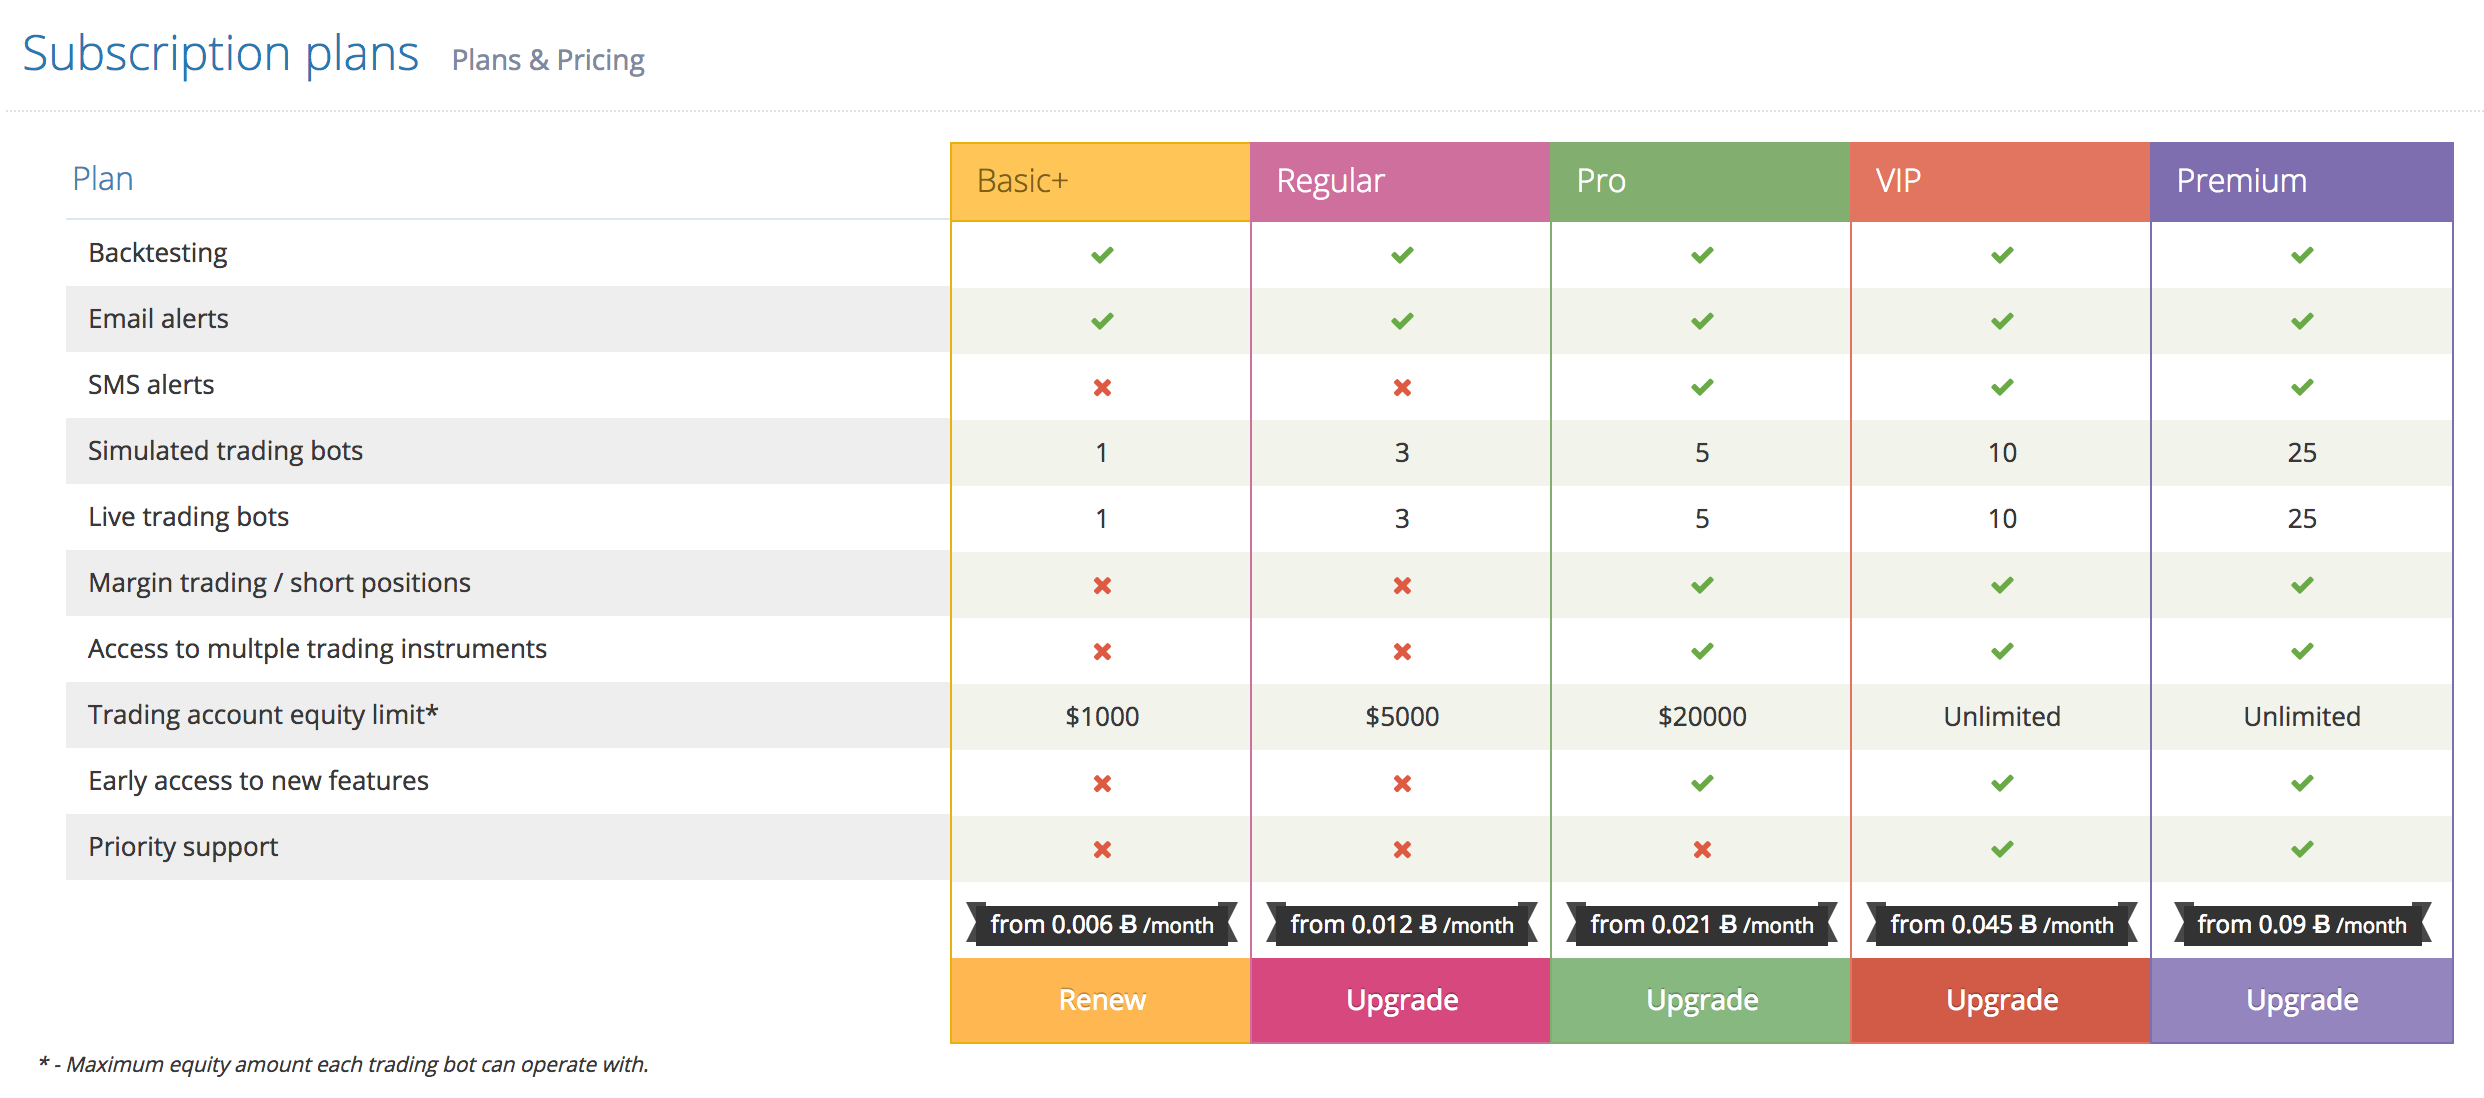Click the Pro Priority support red X

[x=1702, y=849]
